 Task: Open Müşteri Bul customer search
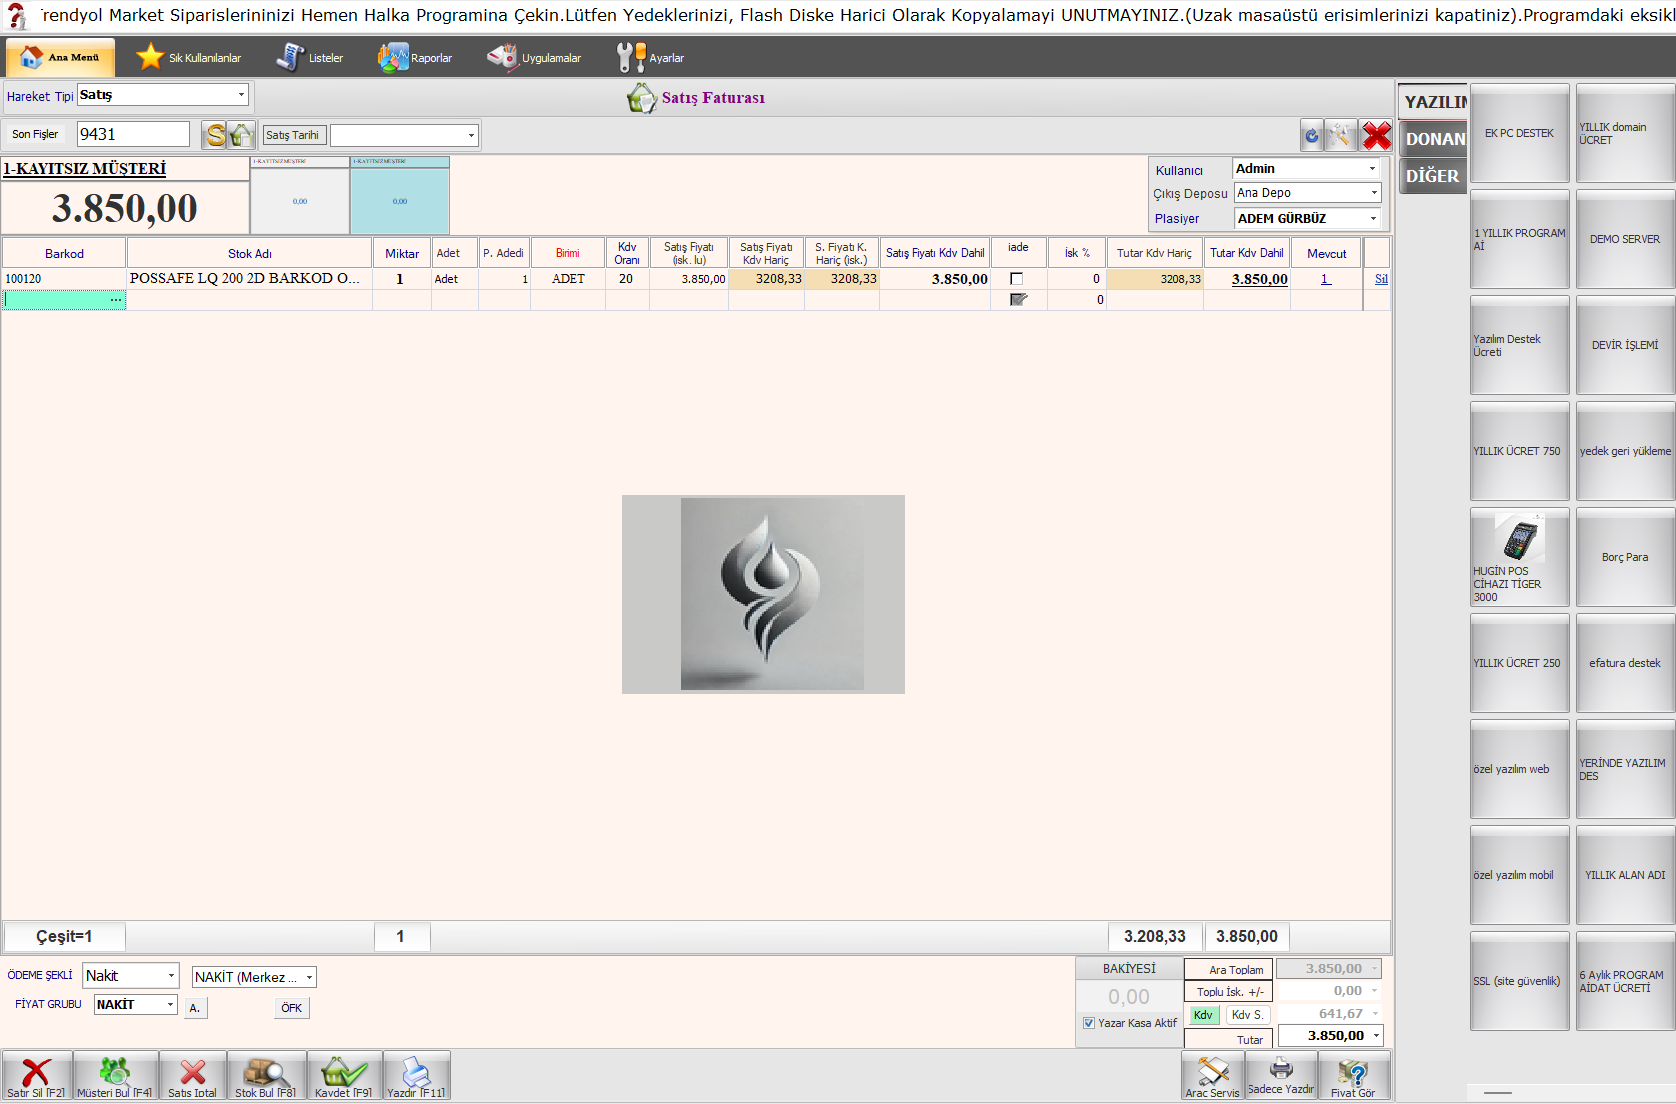pyautogui.click(x=115, y=1074)
